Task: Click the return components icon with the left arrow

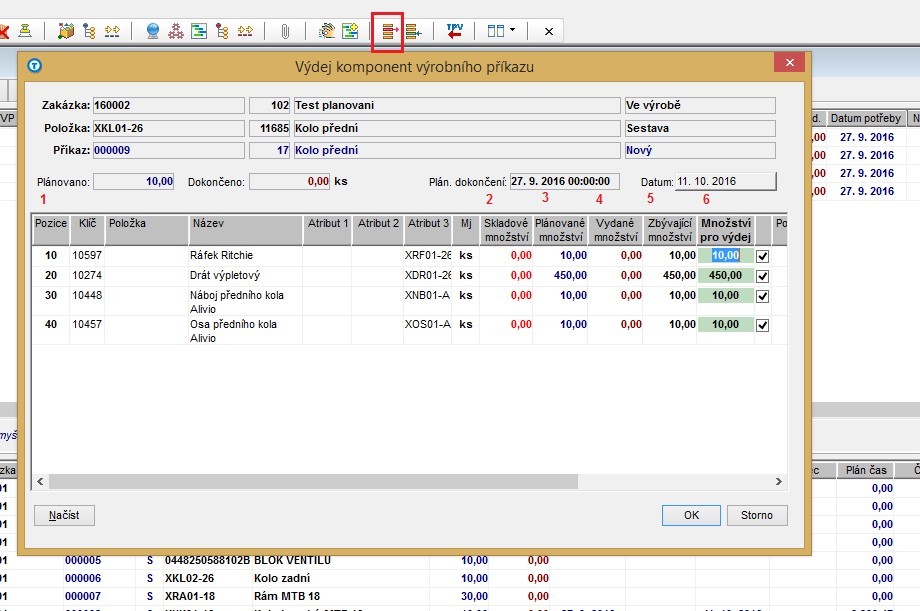Action: click(x=414, y=31)
